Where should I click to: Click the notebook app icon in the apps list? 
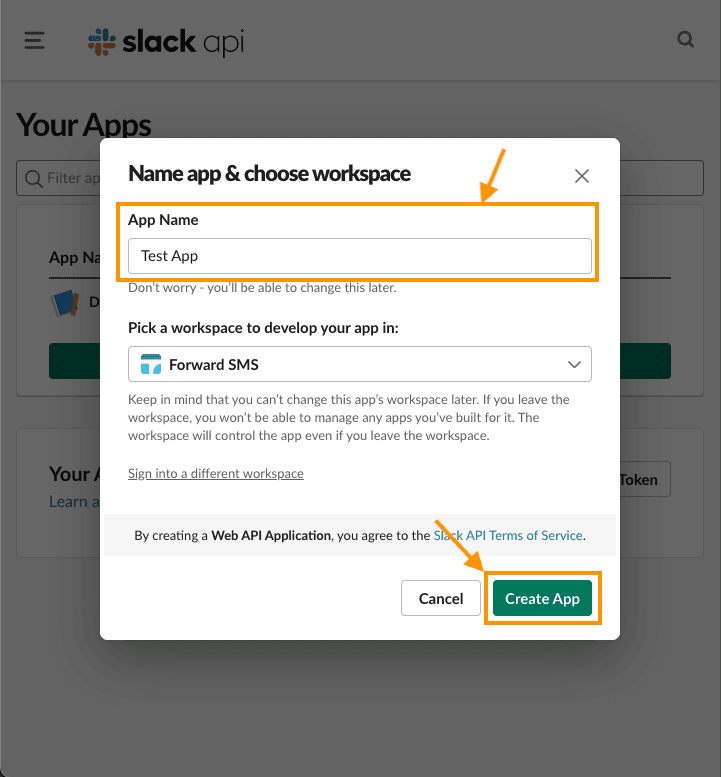(65, 304)
